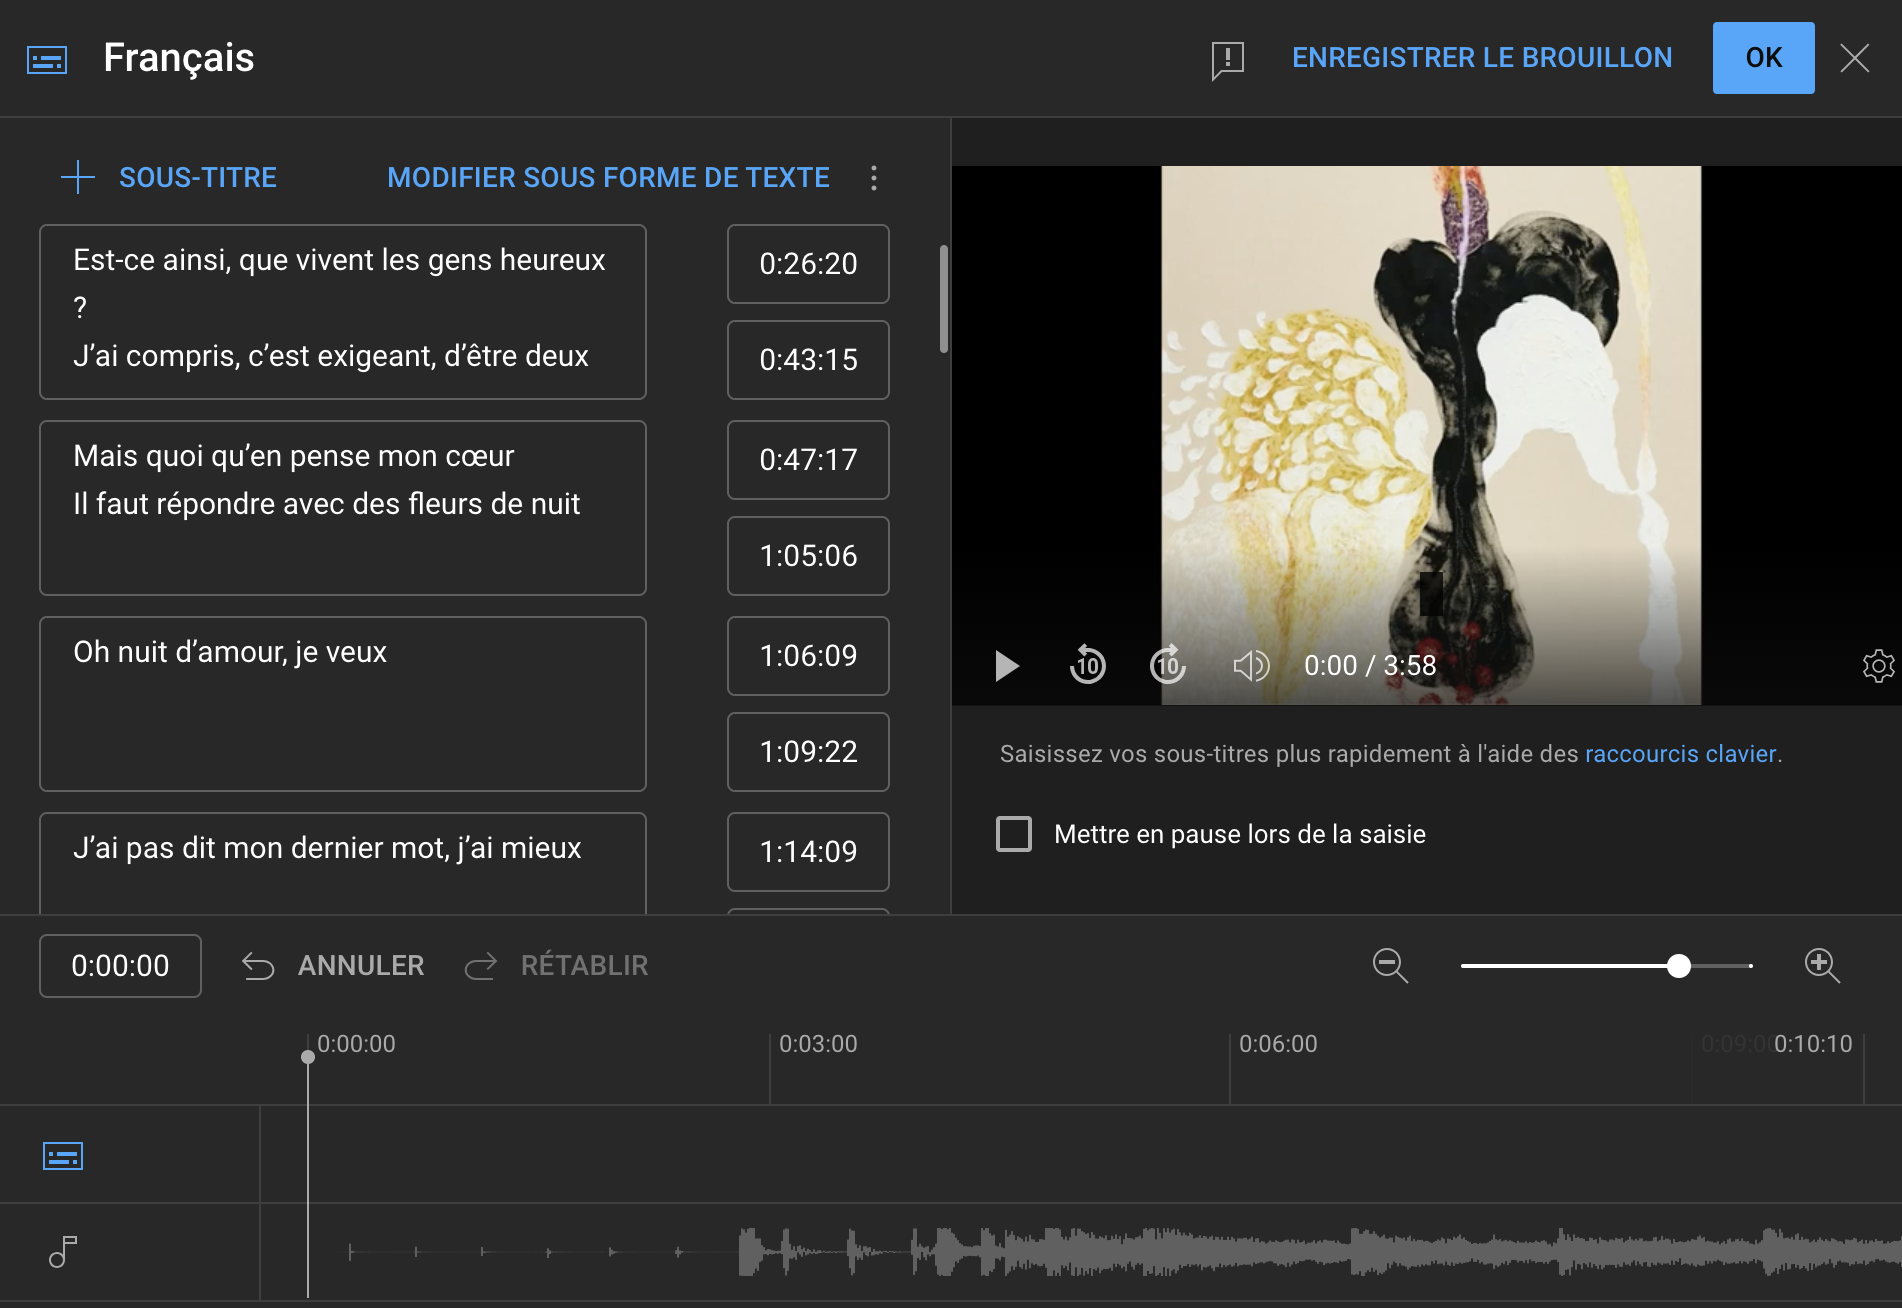Confirm with the OK button
This screenshot has height=1308, width=1902.
[1763, 58]
